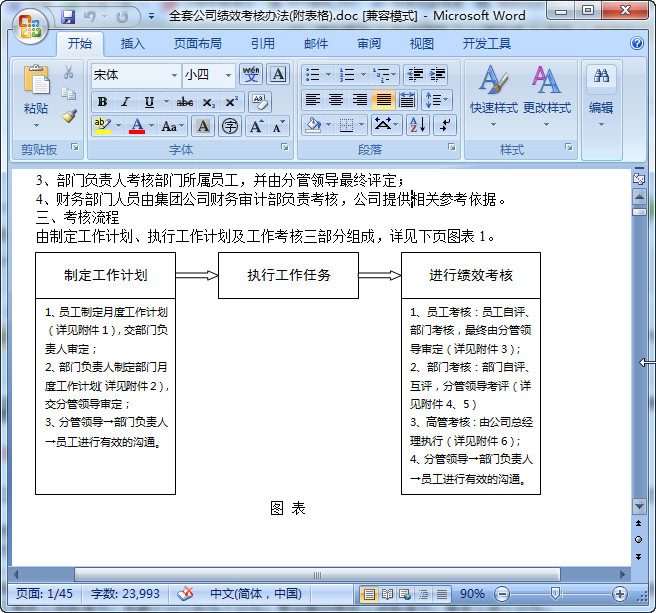Sort text A to Z icon
656x613 pixels.
pos(418,125)
